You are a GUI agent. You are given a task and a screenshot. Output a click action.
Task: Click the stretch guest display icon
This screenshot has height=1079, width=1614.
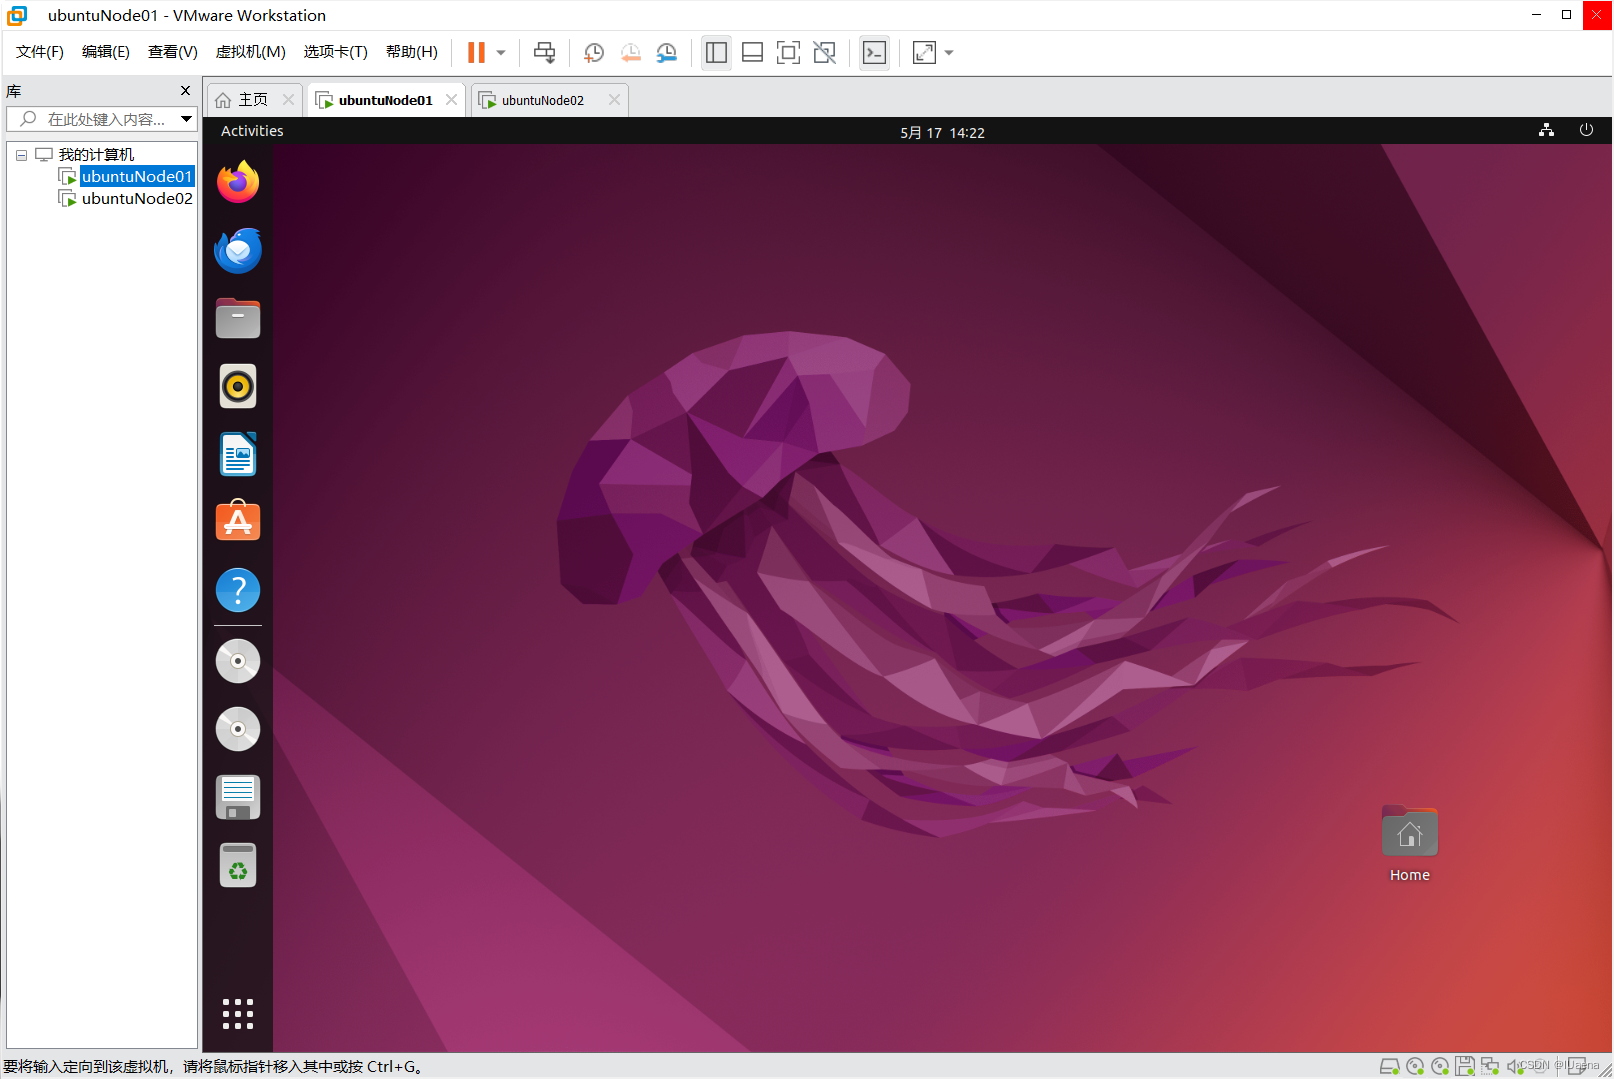point(924,52)
